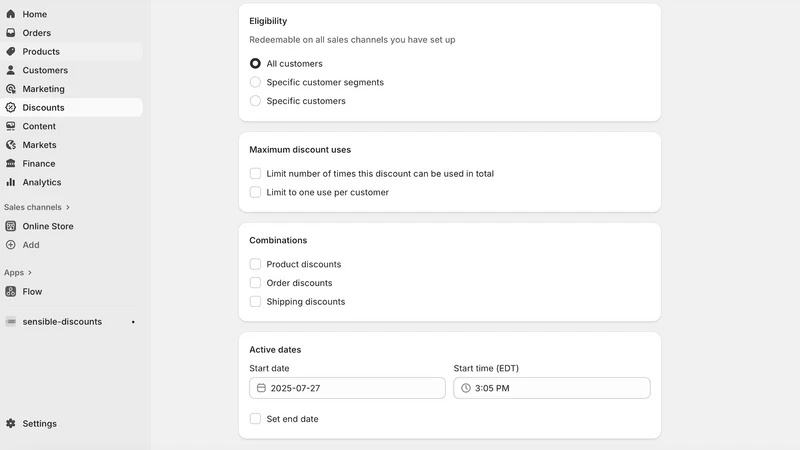Click the Settings gear icon
This screenshot has height=450, width=800.
click(11, 423)
